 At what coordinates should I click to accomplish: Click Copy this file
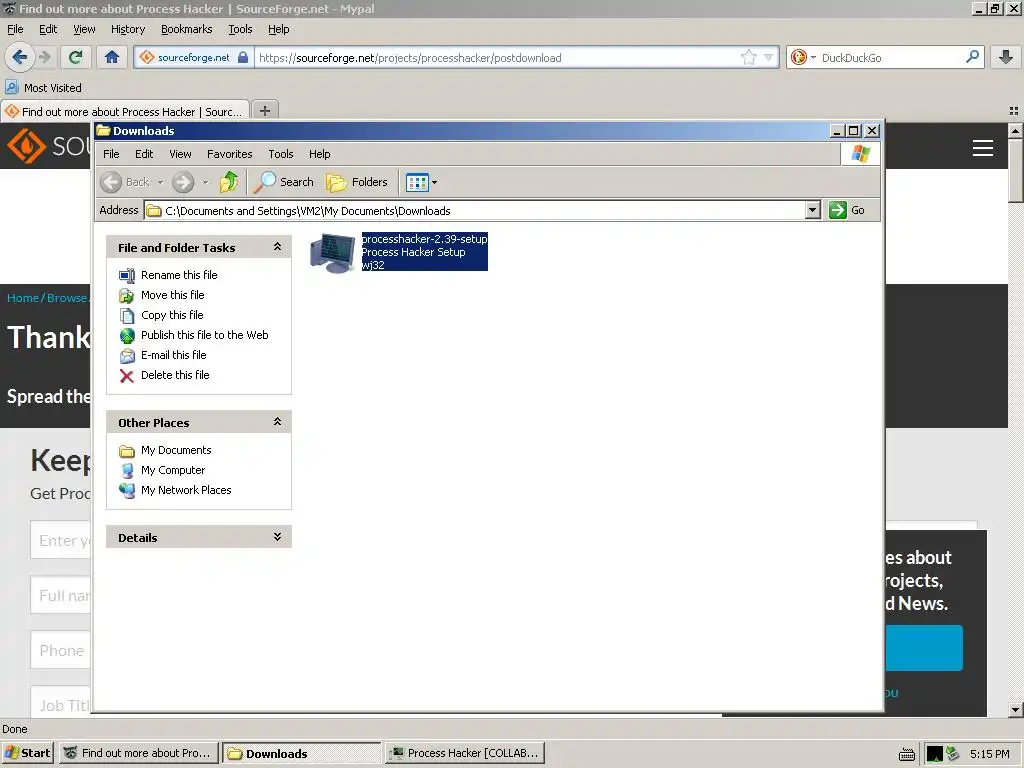(x=172, y=315)
